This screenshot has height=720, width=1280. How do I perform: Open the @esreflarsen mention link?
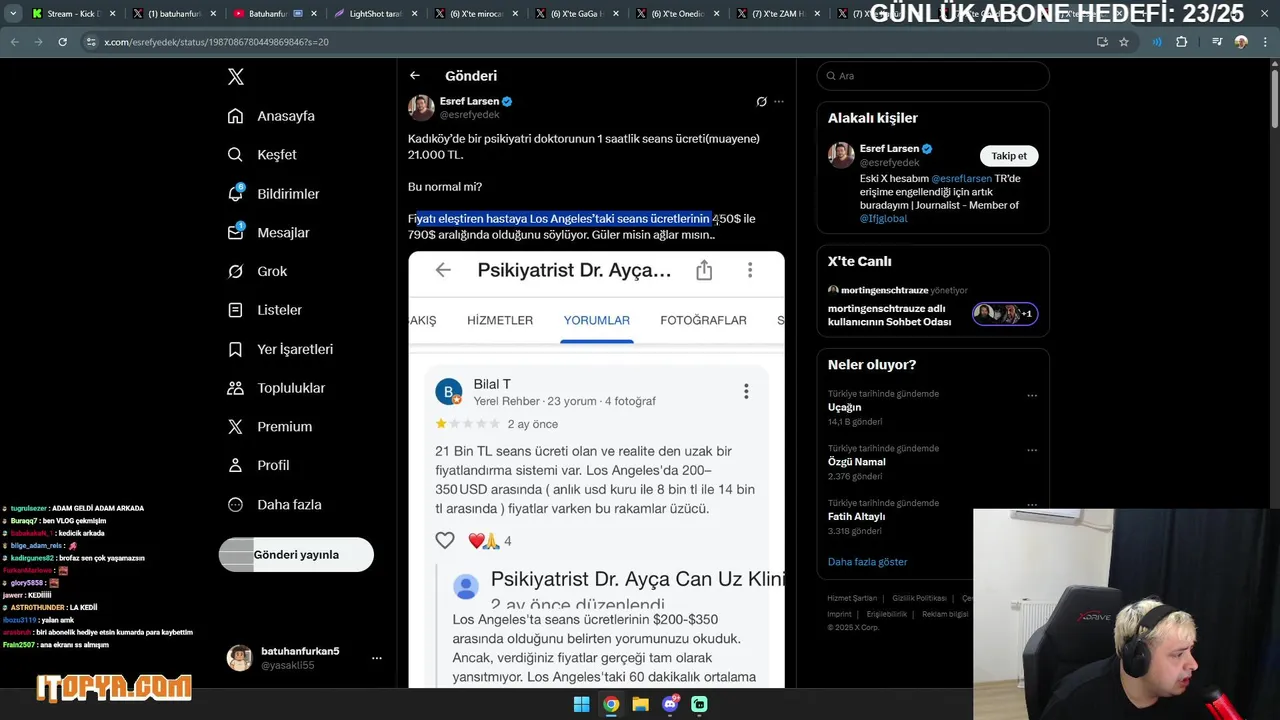962,179
